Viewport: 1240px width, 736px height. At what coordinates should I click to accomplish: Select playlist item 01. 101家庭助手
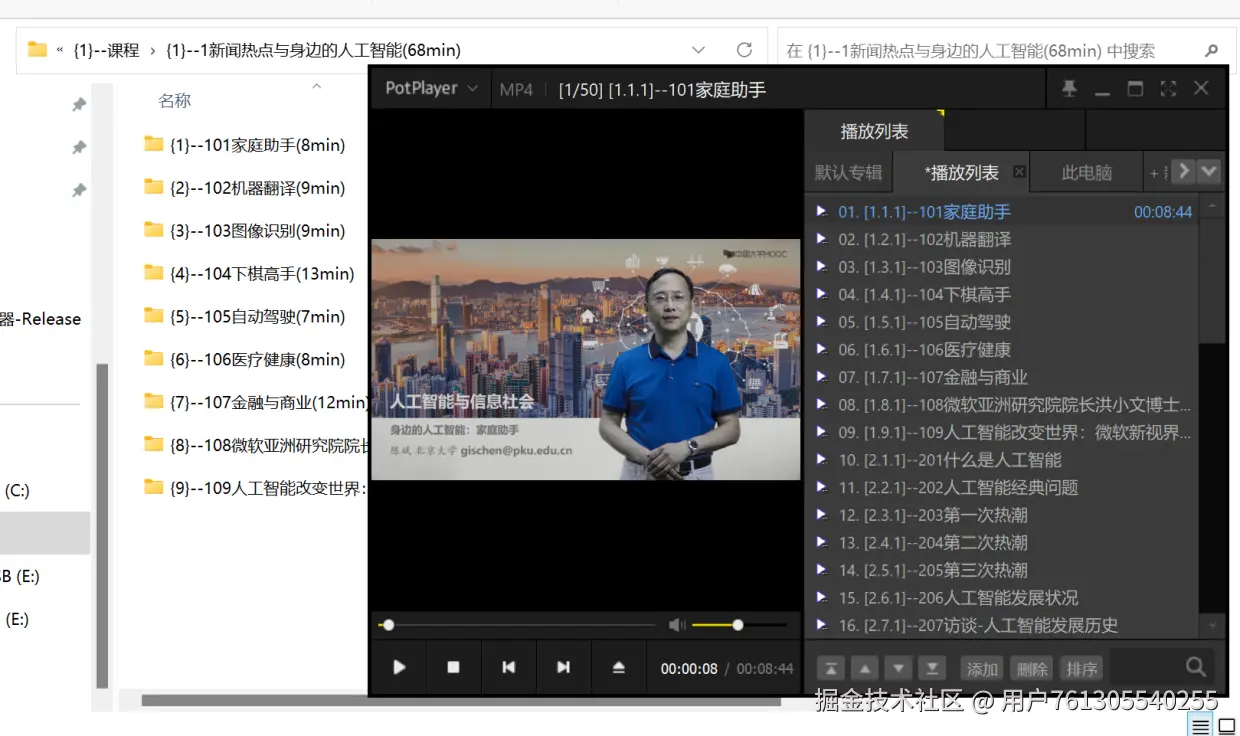1003,211
